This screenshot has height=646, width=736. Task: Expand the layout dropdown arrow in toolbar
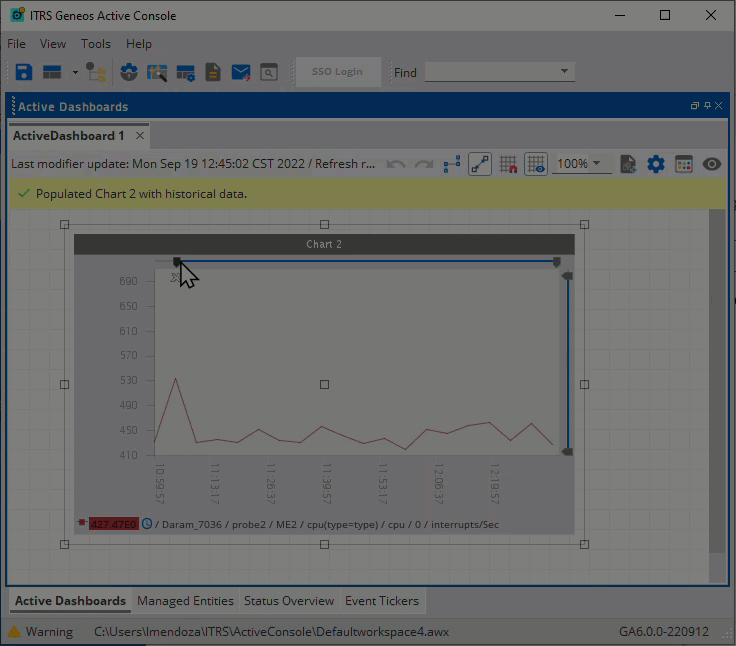point(75,72)
